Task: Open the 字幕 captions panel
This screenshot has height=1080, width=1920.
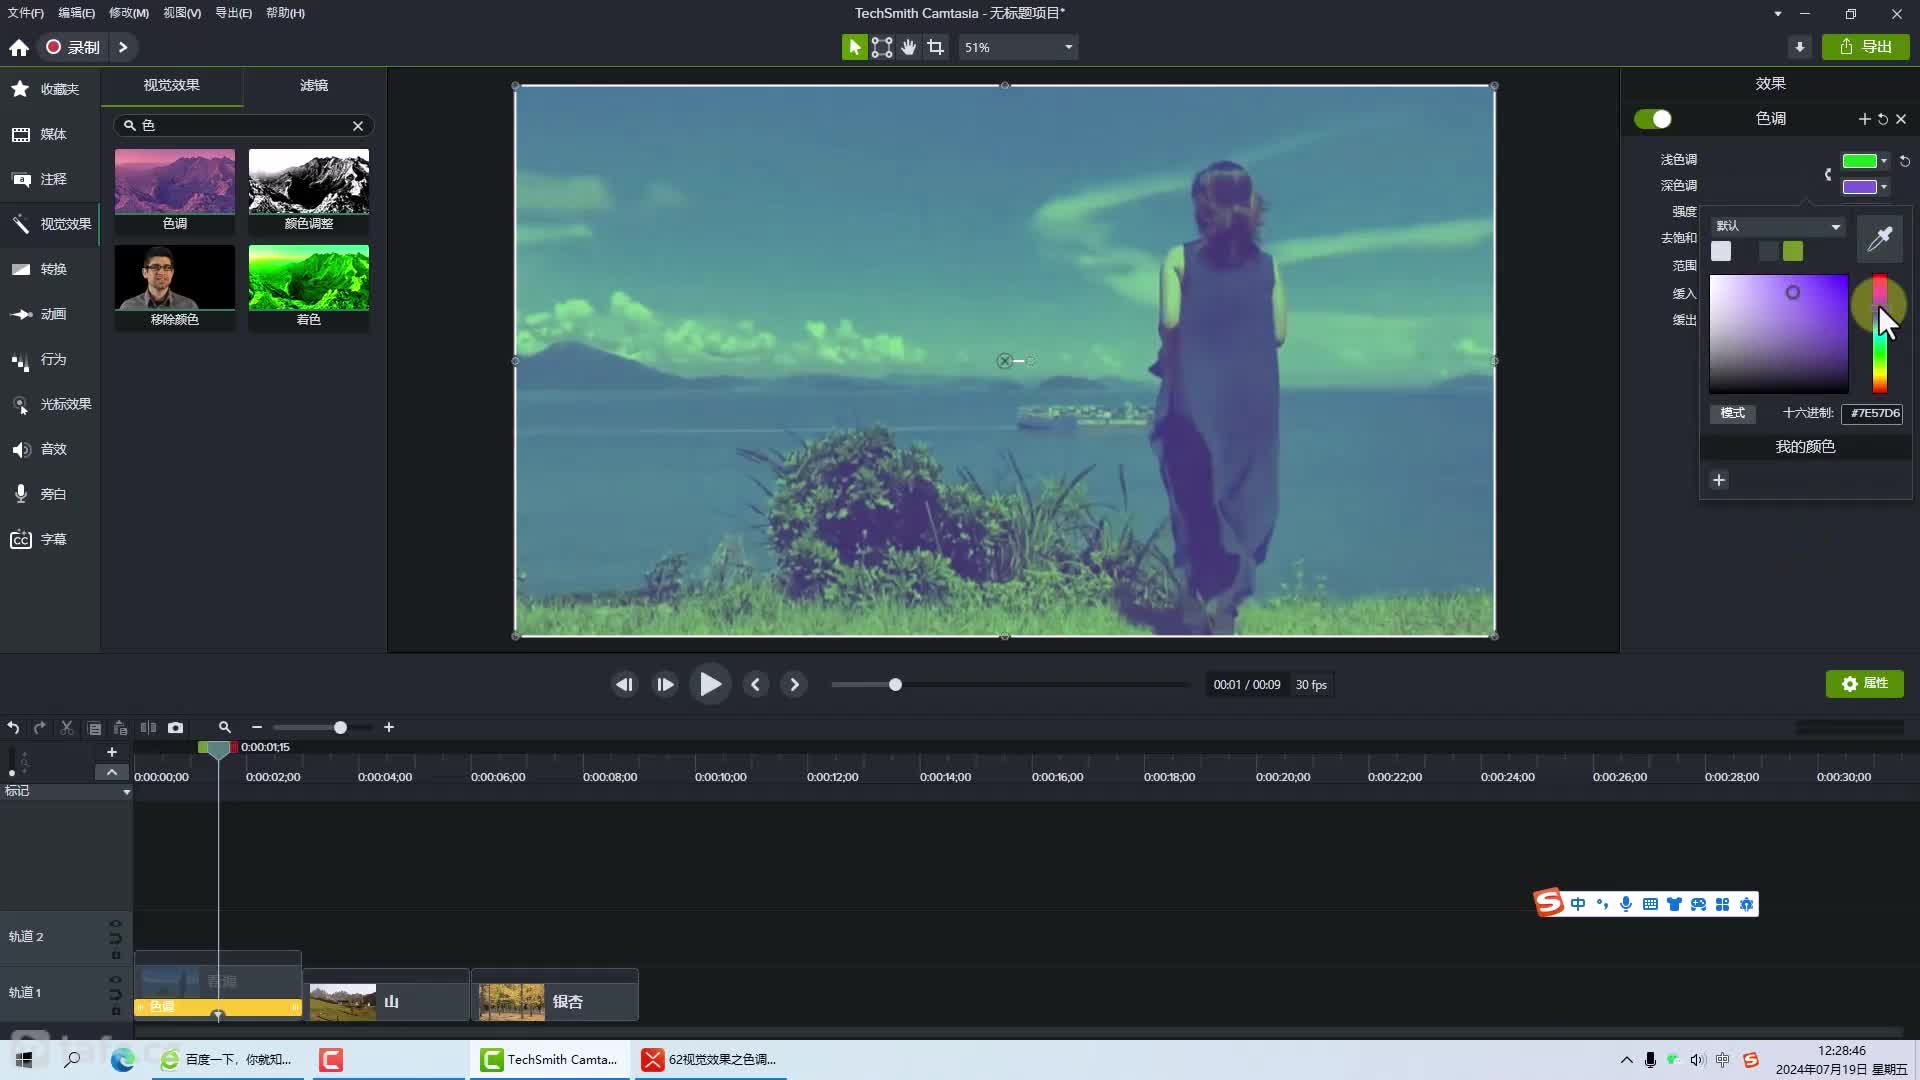Action: [50, 539]
